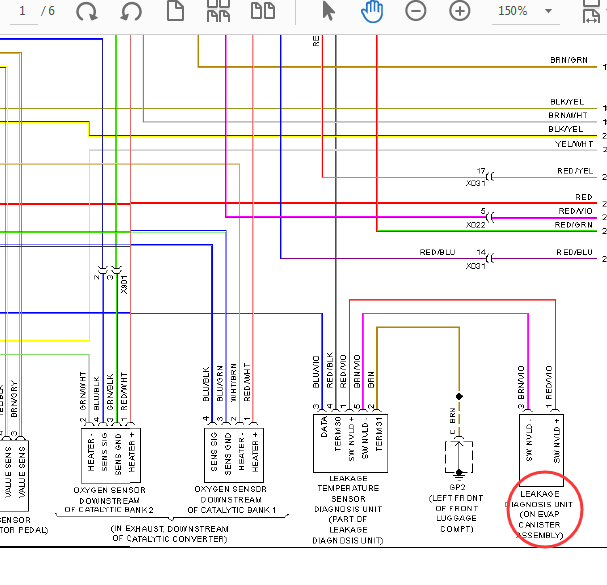The width and height of the screenshot is (607, 585).
Task: Click the GP2 ground point label
Action: click(457, 487)
